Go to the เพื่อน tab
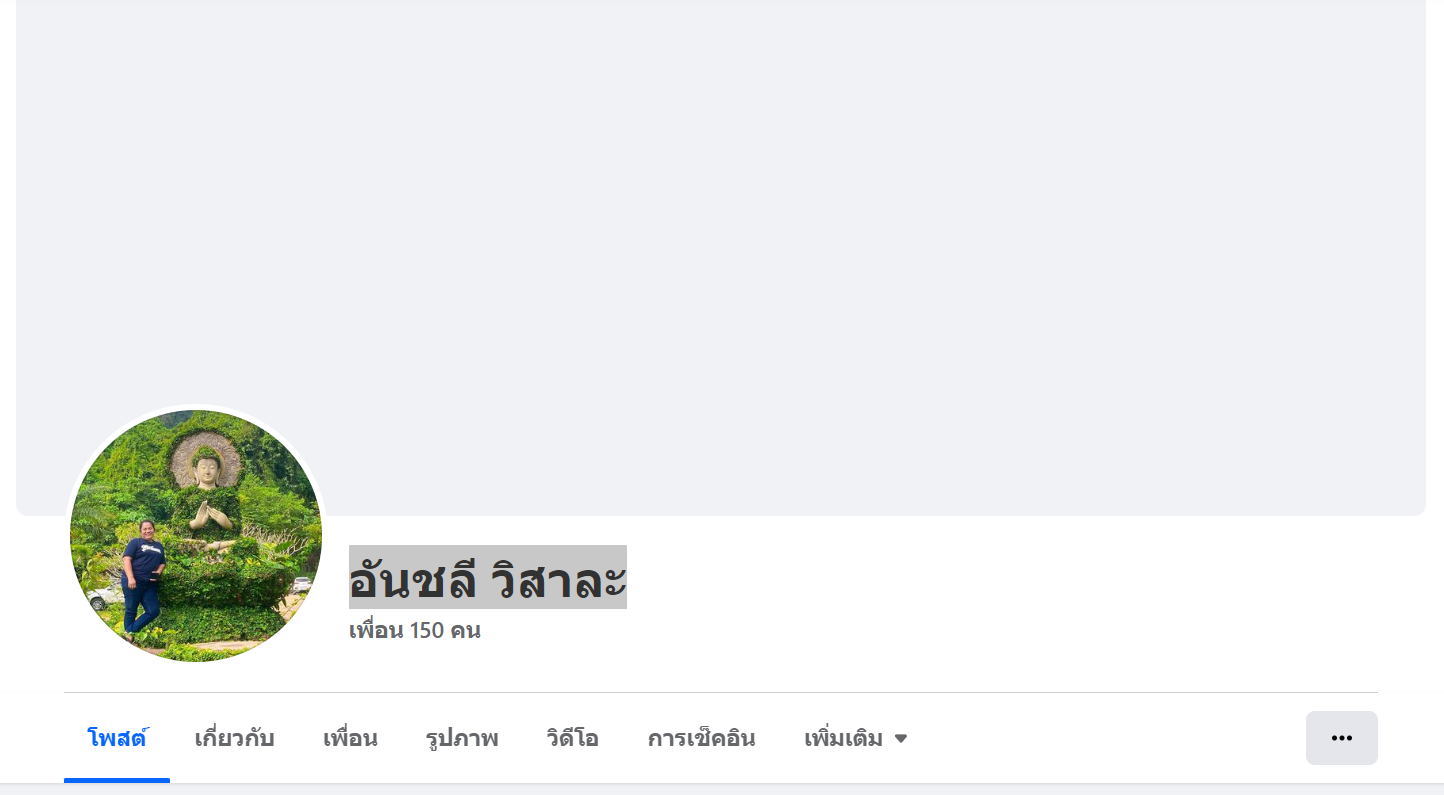Screen dimensions: 1444x795 [x=350, y=739]
